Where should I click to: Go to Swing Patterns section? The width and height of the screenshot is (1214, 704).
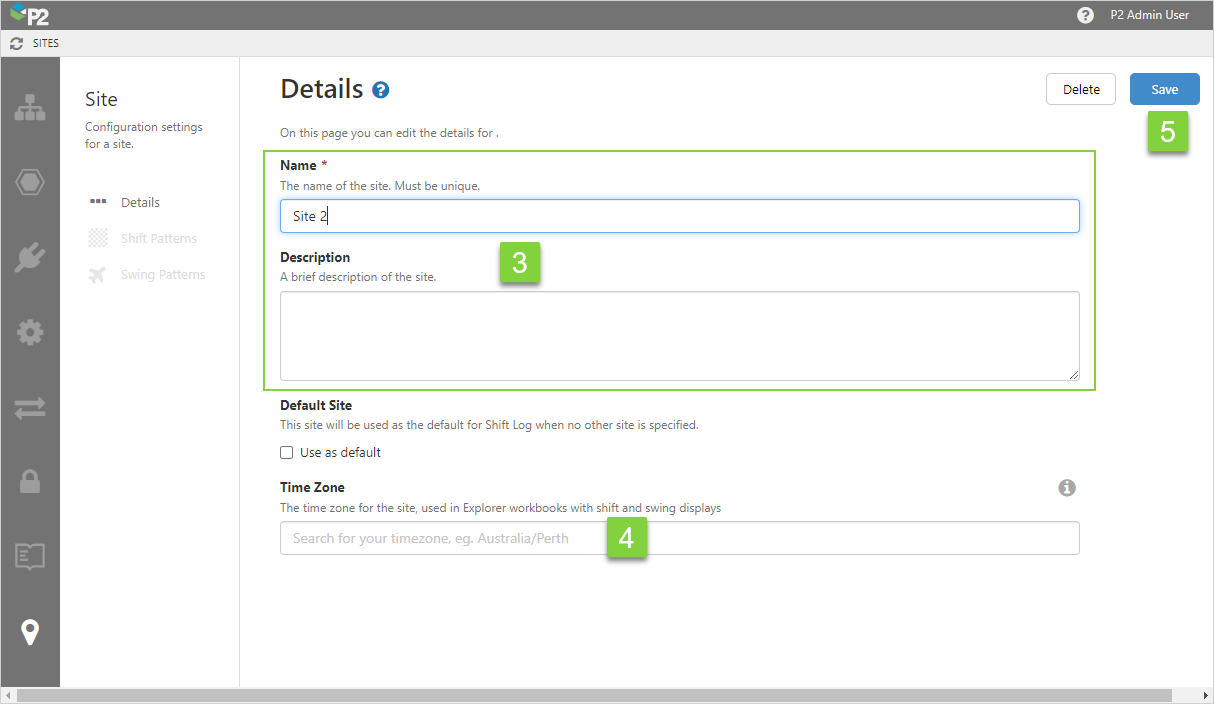(162, 274)
